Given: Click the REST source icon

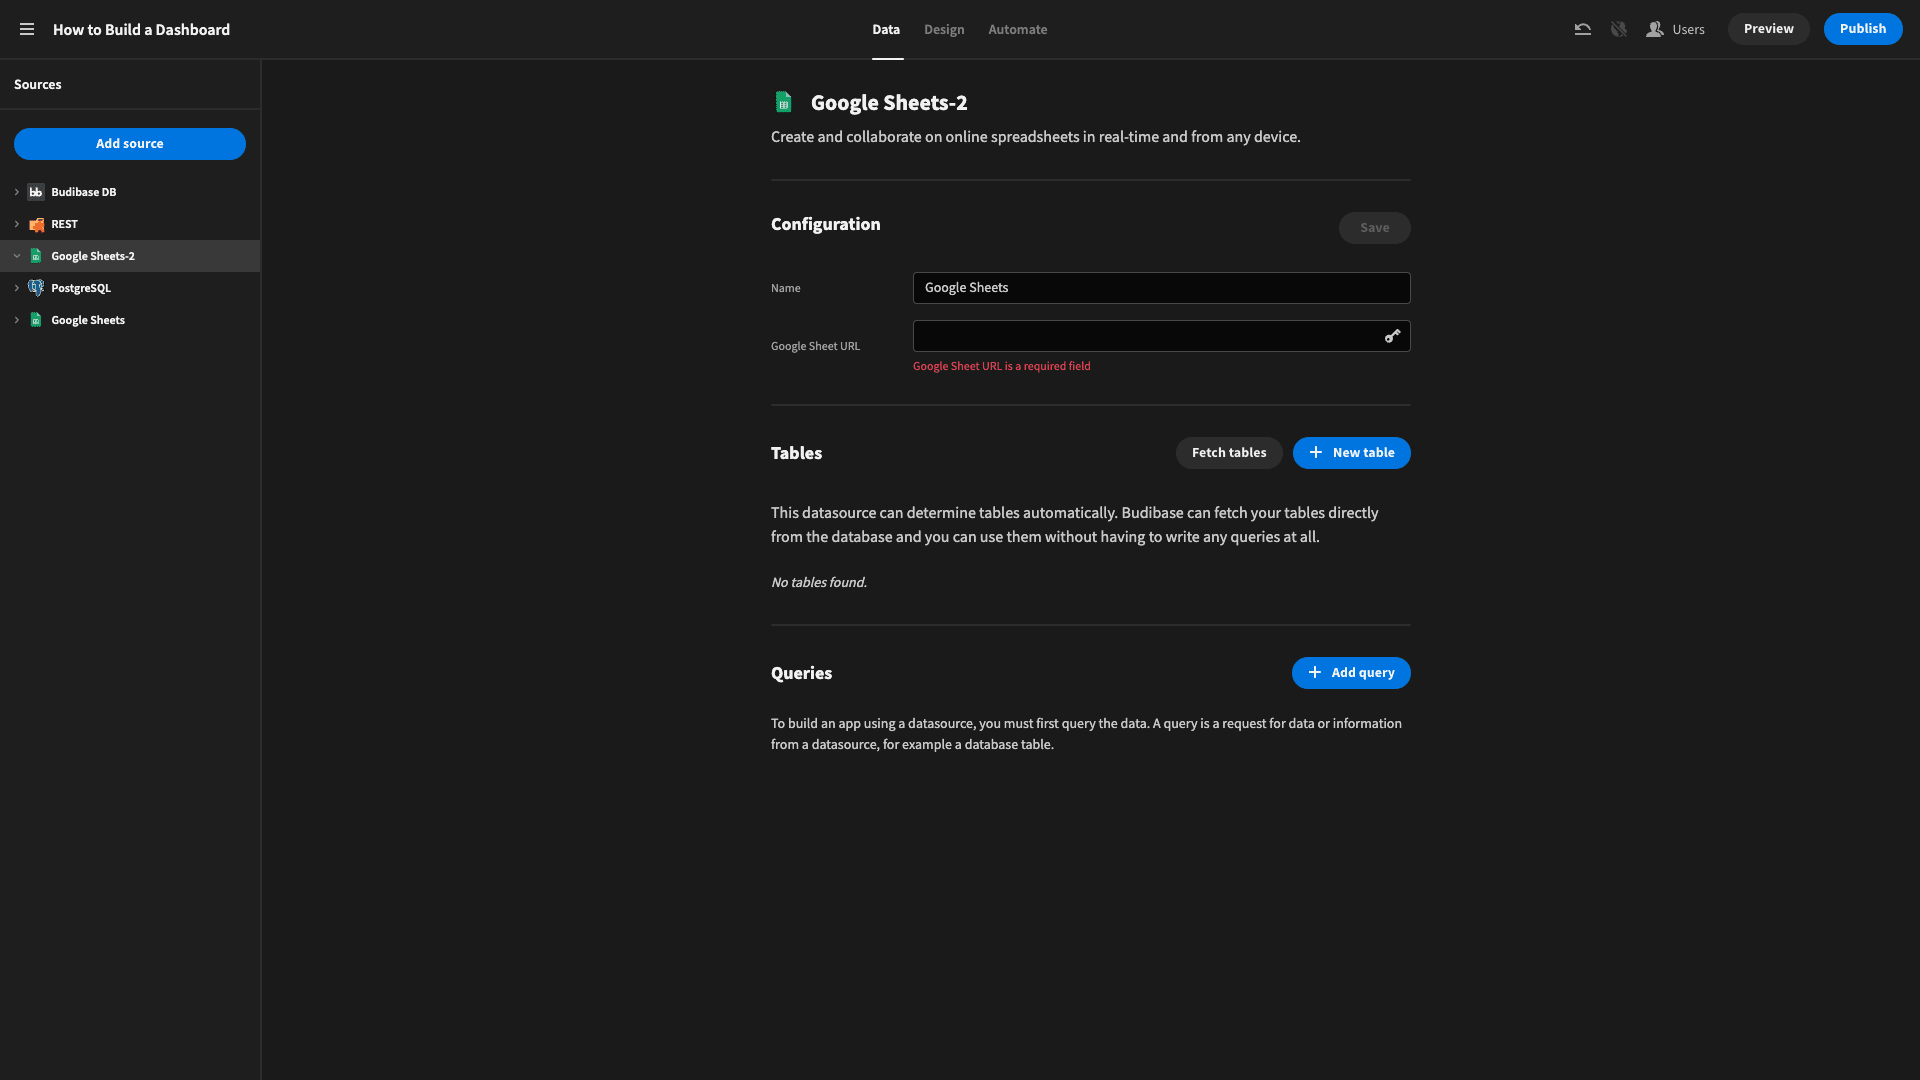Looking at the screenshot, I should tap(36, 224).
